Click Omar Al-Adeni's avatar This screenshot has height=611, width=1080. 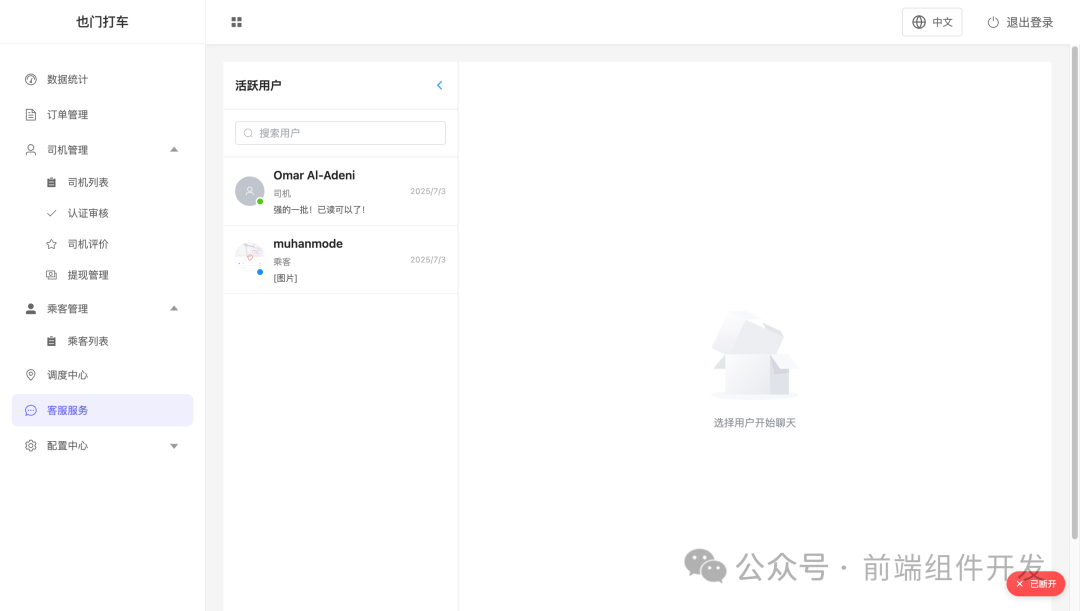click(x=249, y=191)
